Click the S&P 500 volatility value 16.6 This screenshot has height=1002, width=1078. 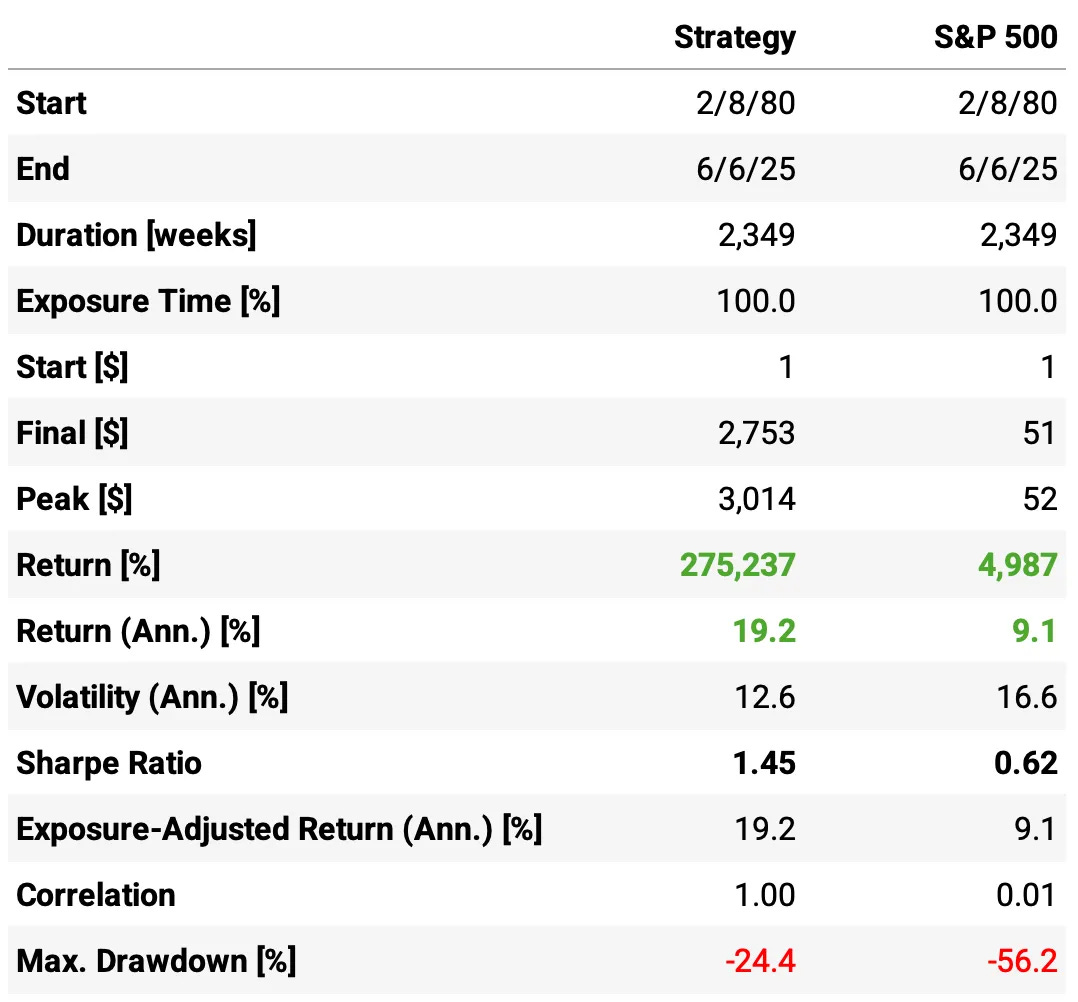[x=1026, y=697]
